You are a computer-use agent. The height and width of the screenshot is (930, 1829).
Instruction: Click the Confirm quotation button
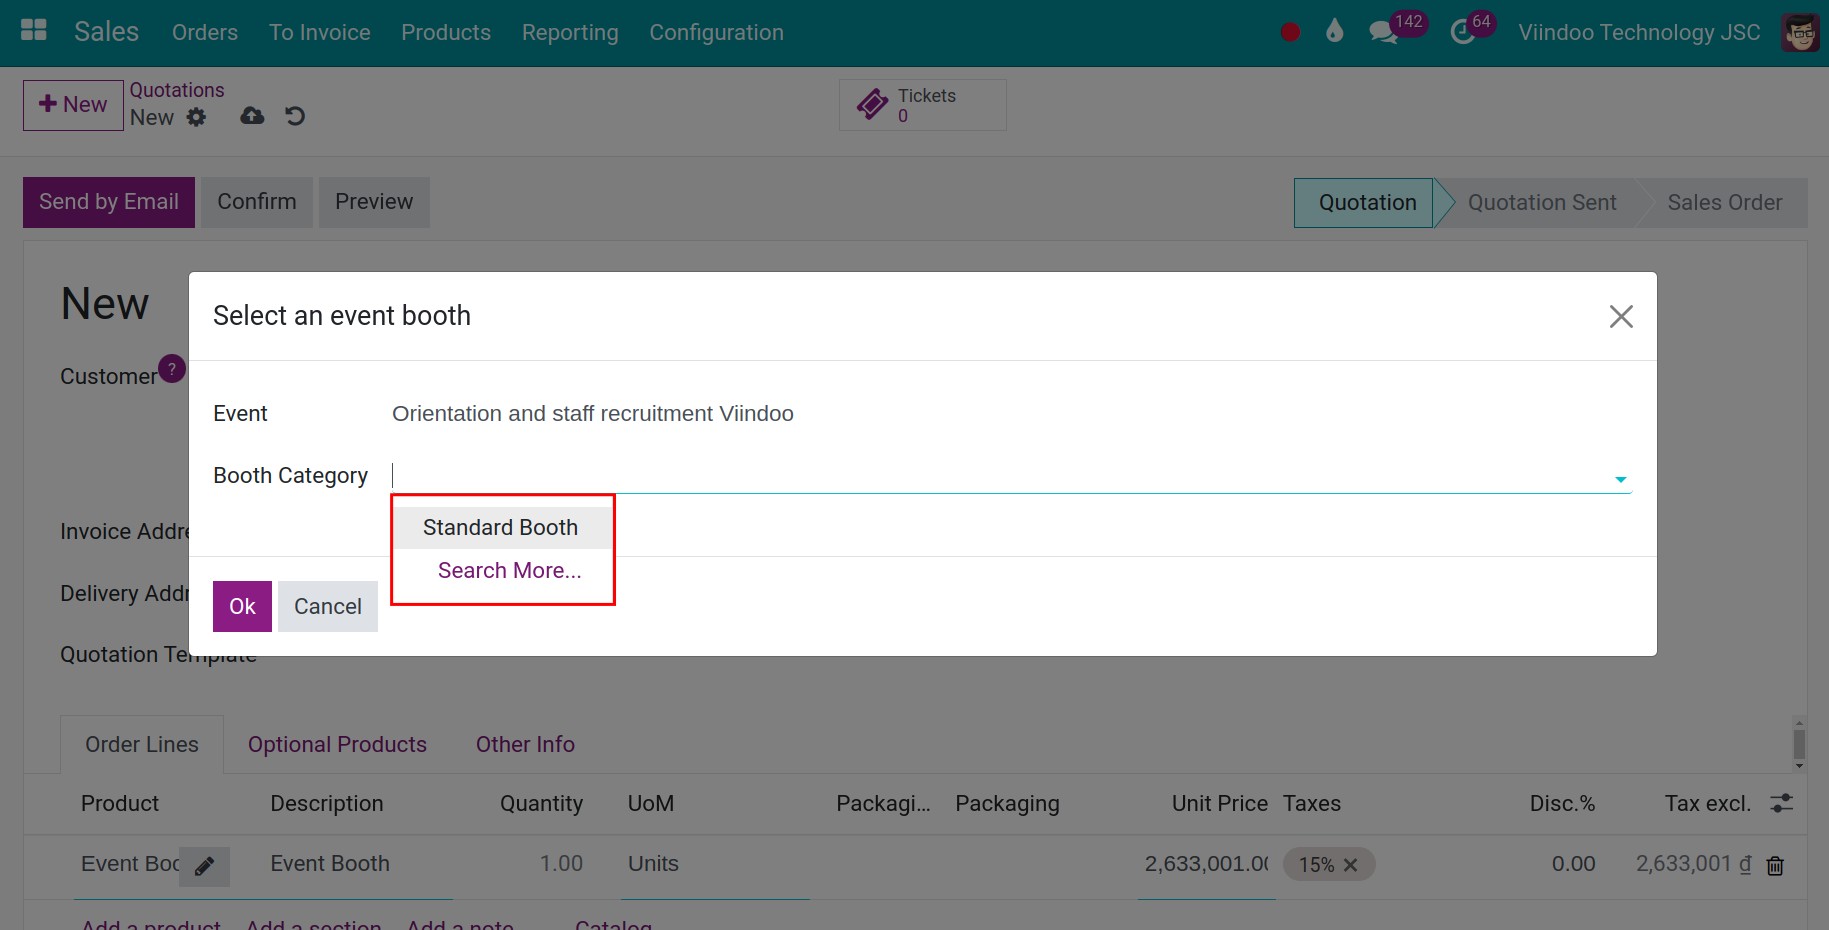(x=257, y=202)
